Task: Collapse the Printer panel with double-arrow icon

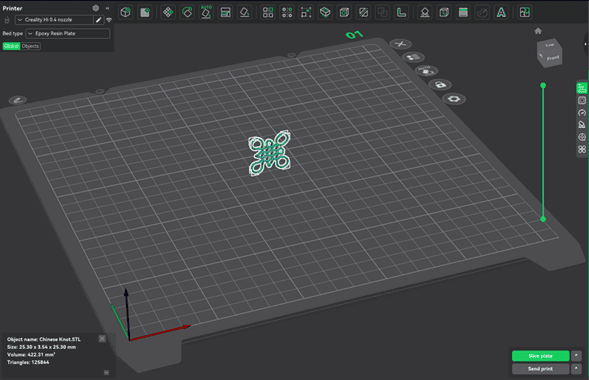Action: point(107,8)
